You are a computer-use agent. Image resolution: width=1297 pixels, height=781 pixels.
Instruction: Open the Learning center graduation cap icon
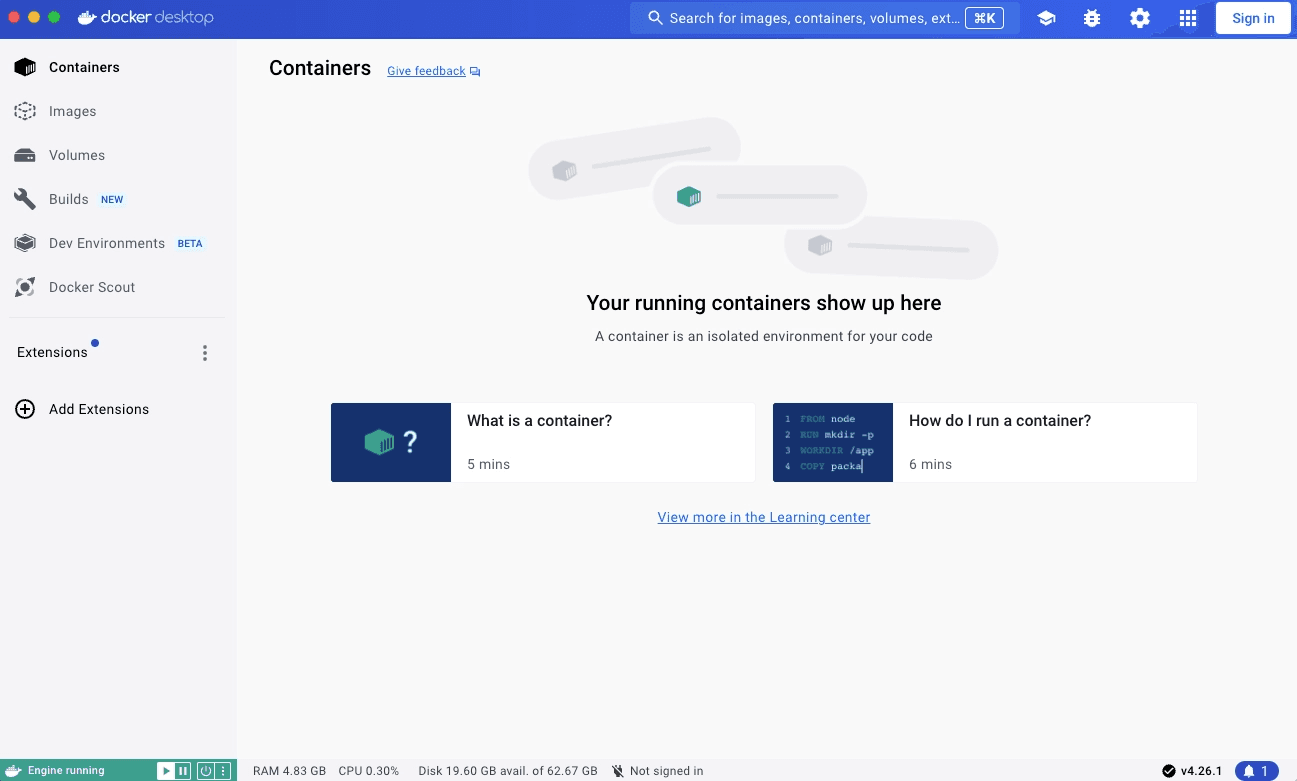pyautogui.click(x=1046, y=18)
